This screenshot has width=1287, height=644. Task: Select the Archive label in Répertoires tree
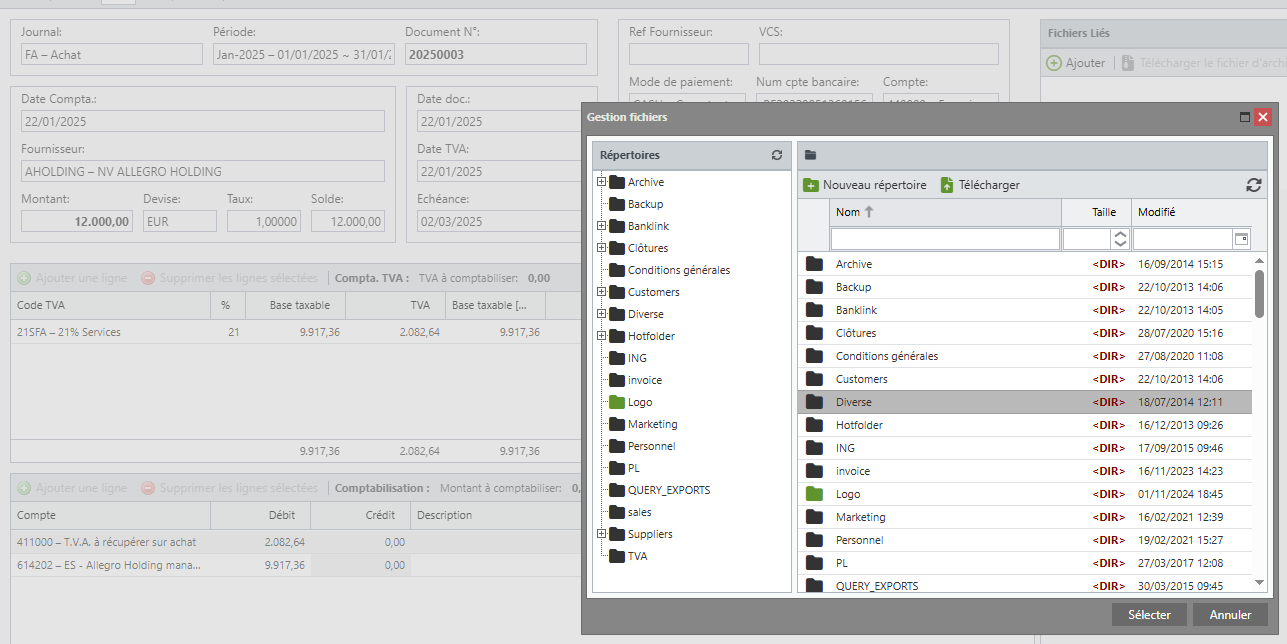646,182
